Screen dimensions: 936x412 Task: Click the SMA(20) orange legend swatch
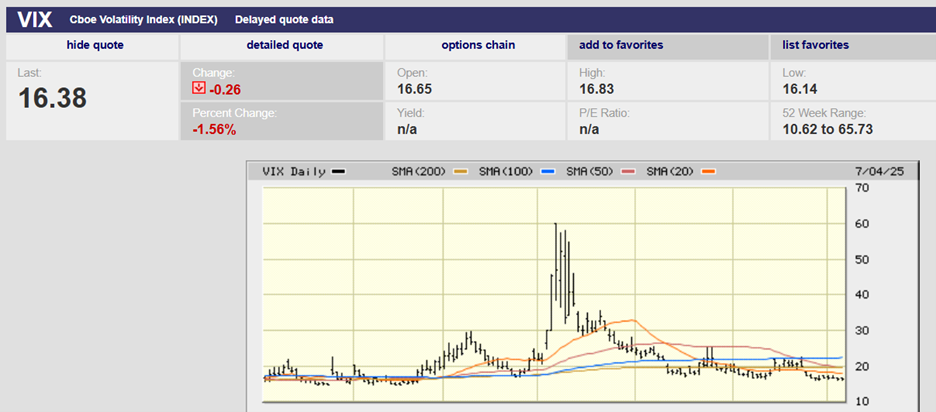coord(708,172)
